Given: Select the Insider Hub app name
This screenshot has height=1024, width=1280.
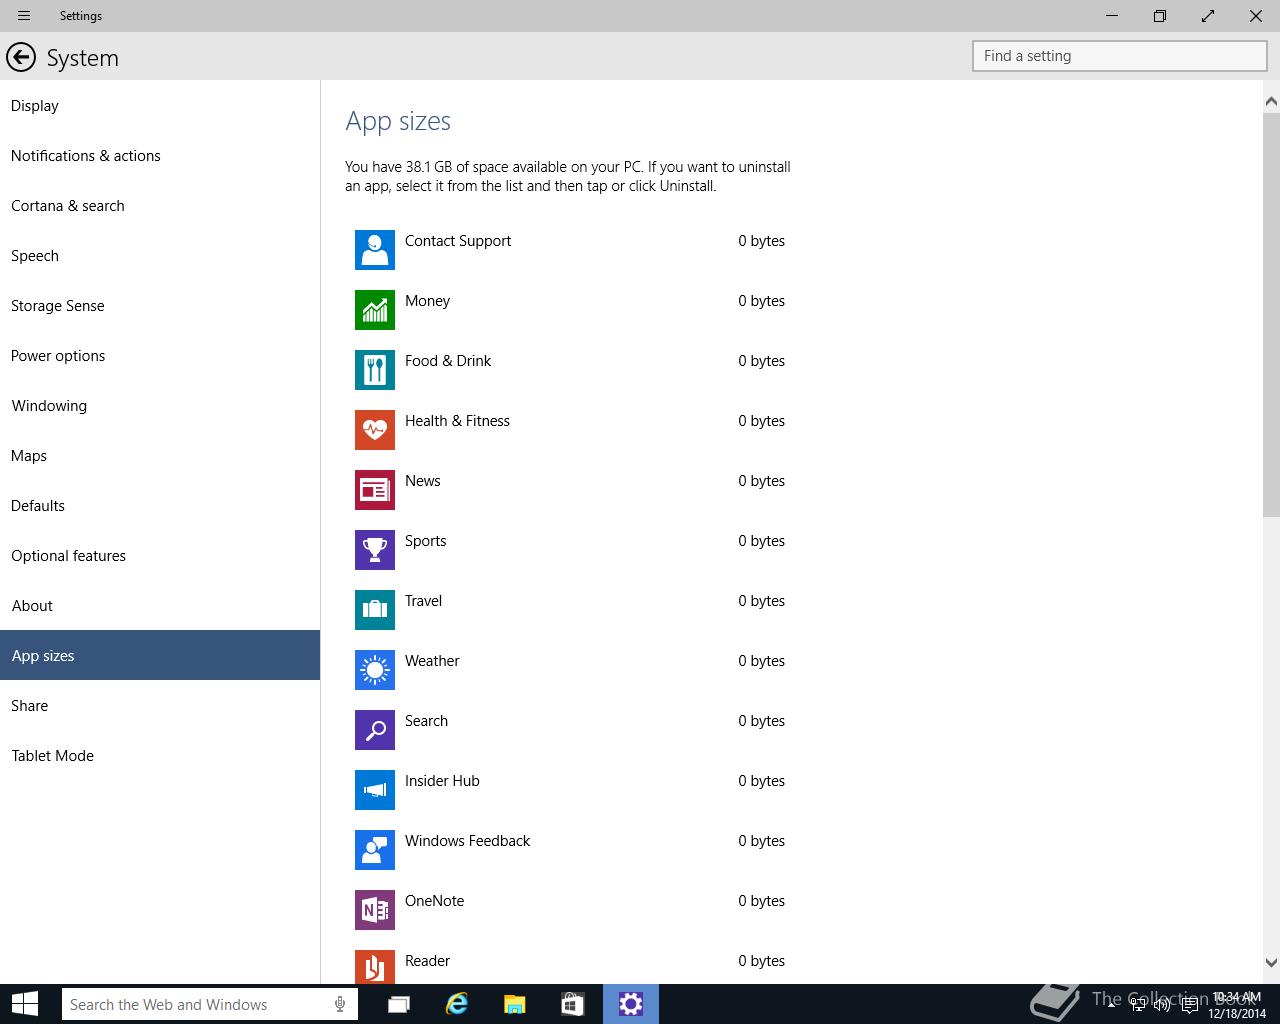Looking at the screenshot, I should point(442,781).
